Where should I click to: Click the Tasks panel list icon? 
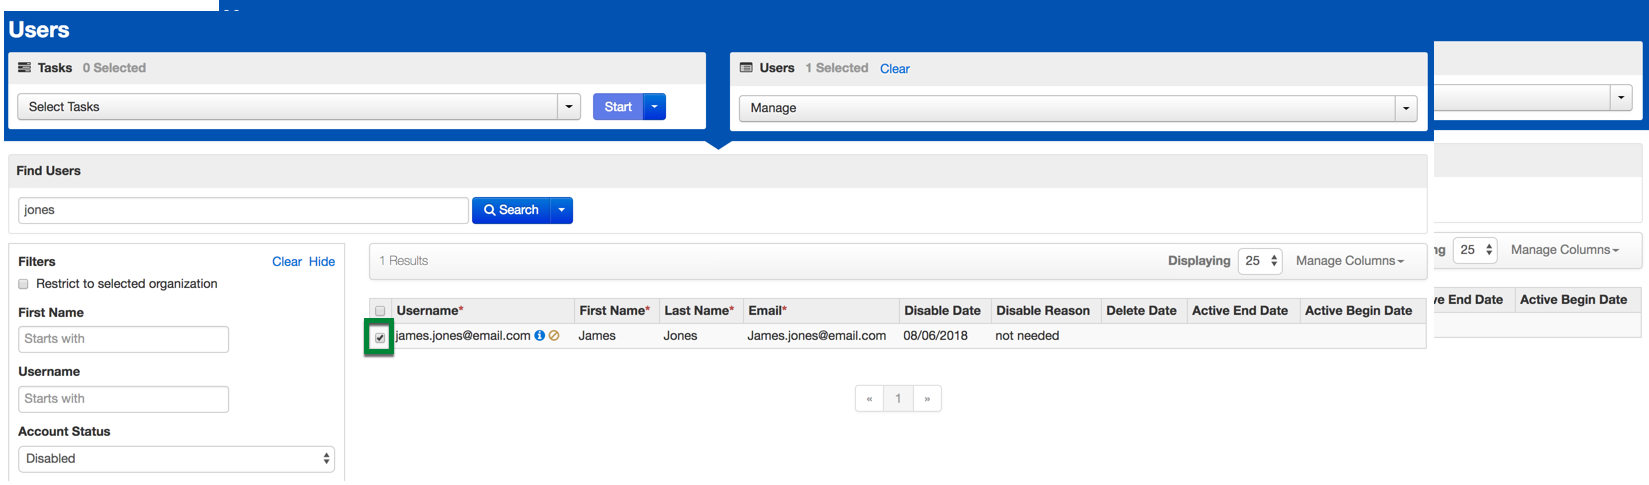pos(25,68)
